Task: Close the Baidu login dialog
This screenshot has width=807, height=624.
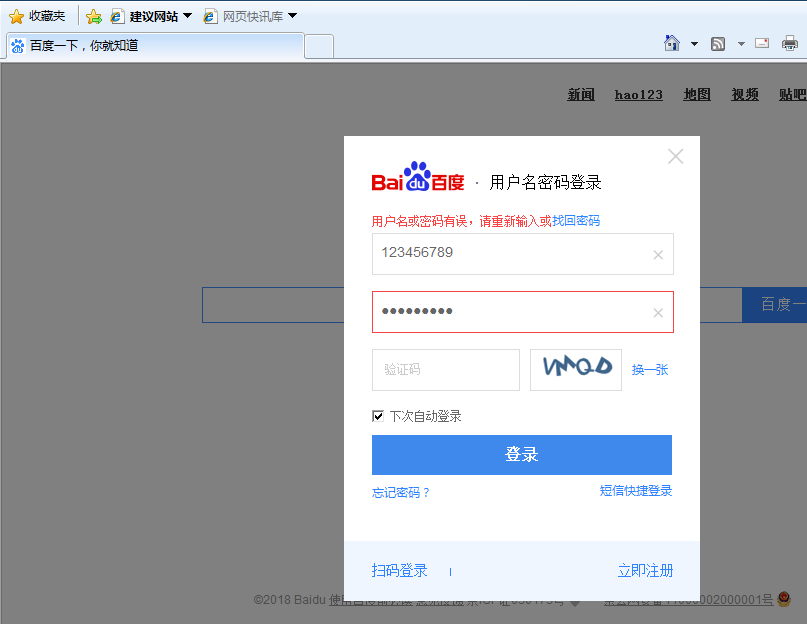Action: tap(675, 156)
